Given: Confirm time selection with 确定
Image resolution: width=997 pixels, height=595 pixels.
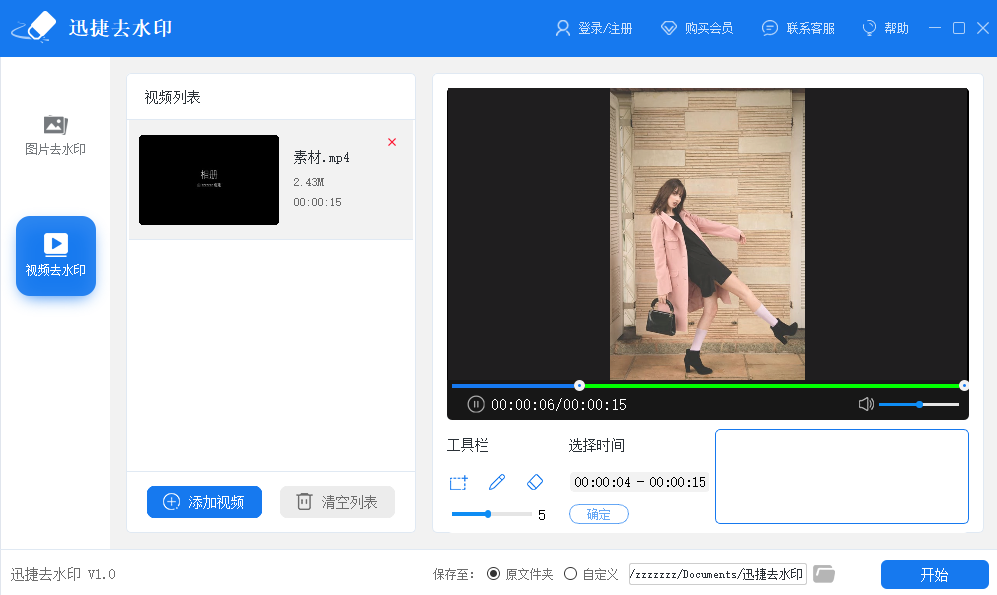Looking at the screenshot, I should pyautogui.click(x=598, y=514).
